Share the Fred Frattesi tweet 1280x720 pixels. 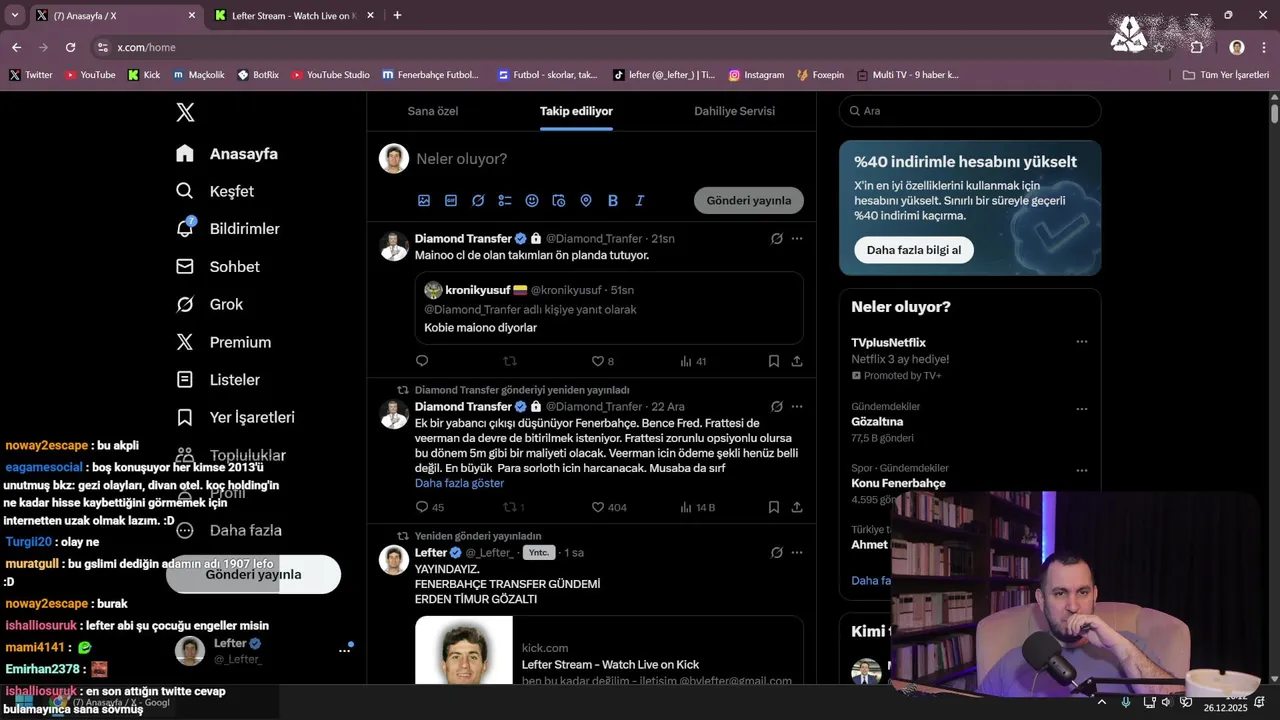(797, 507)
